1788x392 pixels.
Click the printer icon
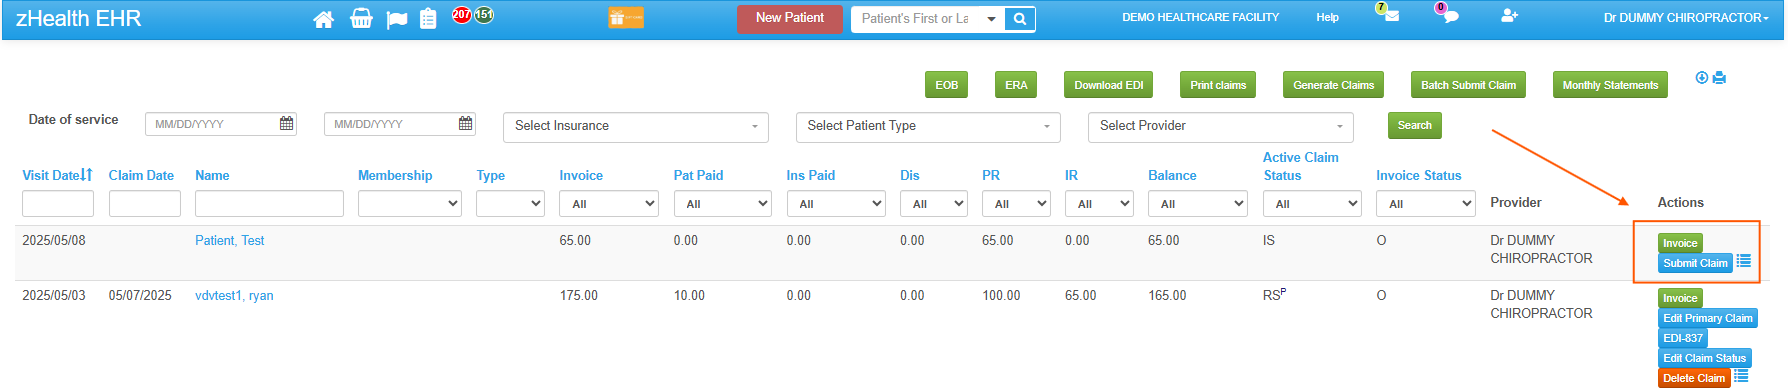pos(1720,78)
